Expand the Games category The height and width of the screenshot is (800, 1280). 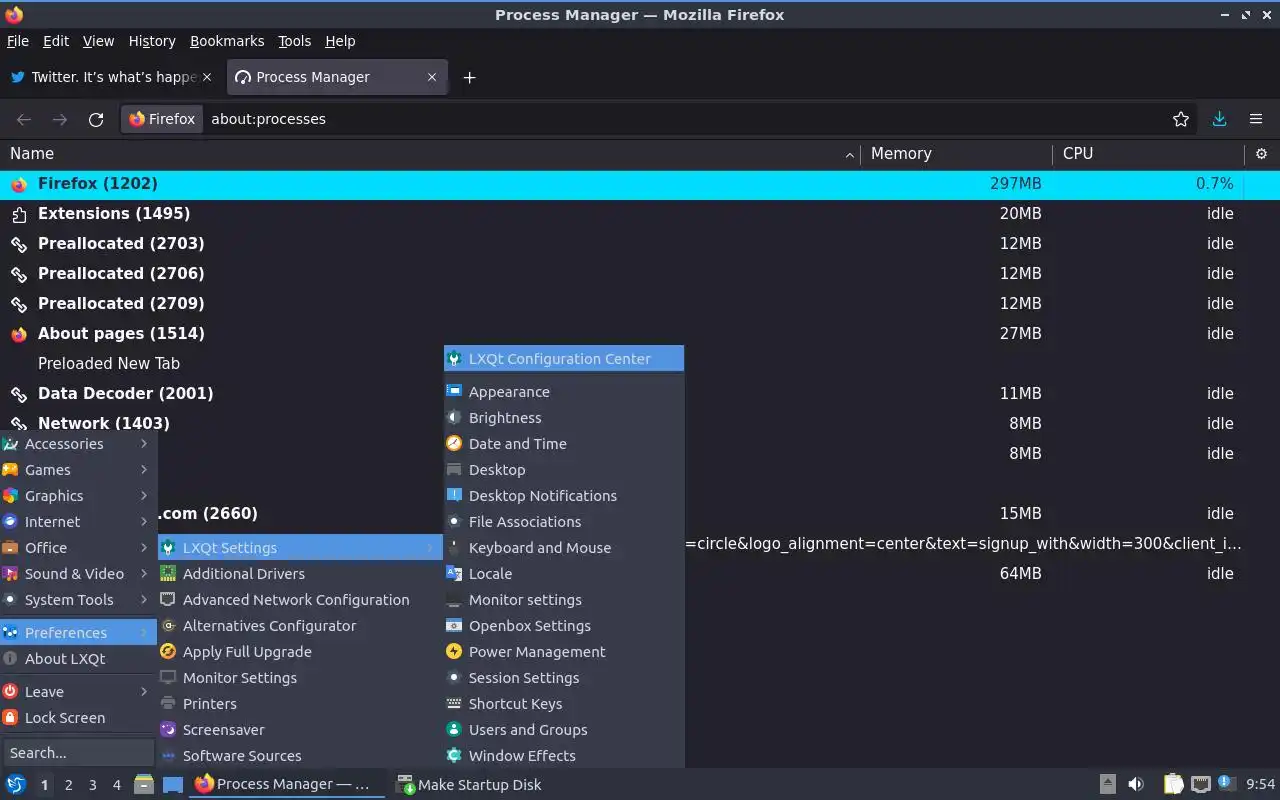[x=77, y=470]
